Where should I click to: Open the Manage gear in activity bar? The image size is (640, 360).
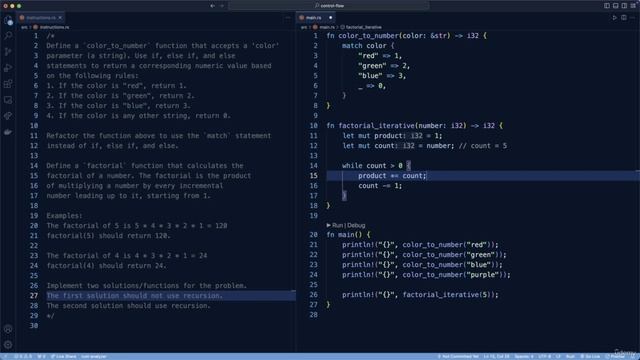click(x=8, y=345)
